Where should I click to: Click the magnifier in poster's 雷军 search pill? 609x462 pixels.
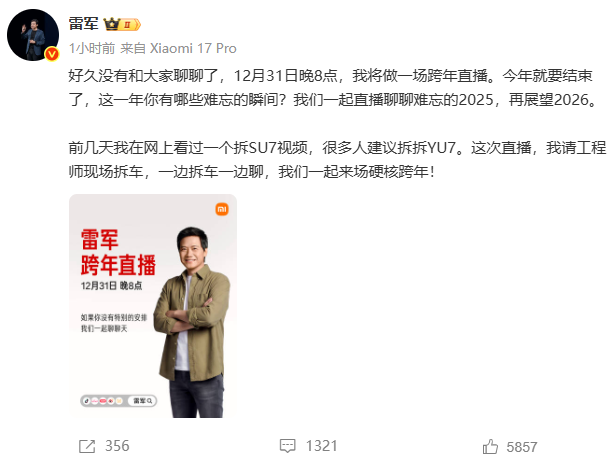(150, 401)
